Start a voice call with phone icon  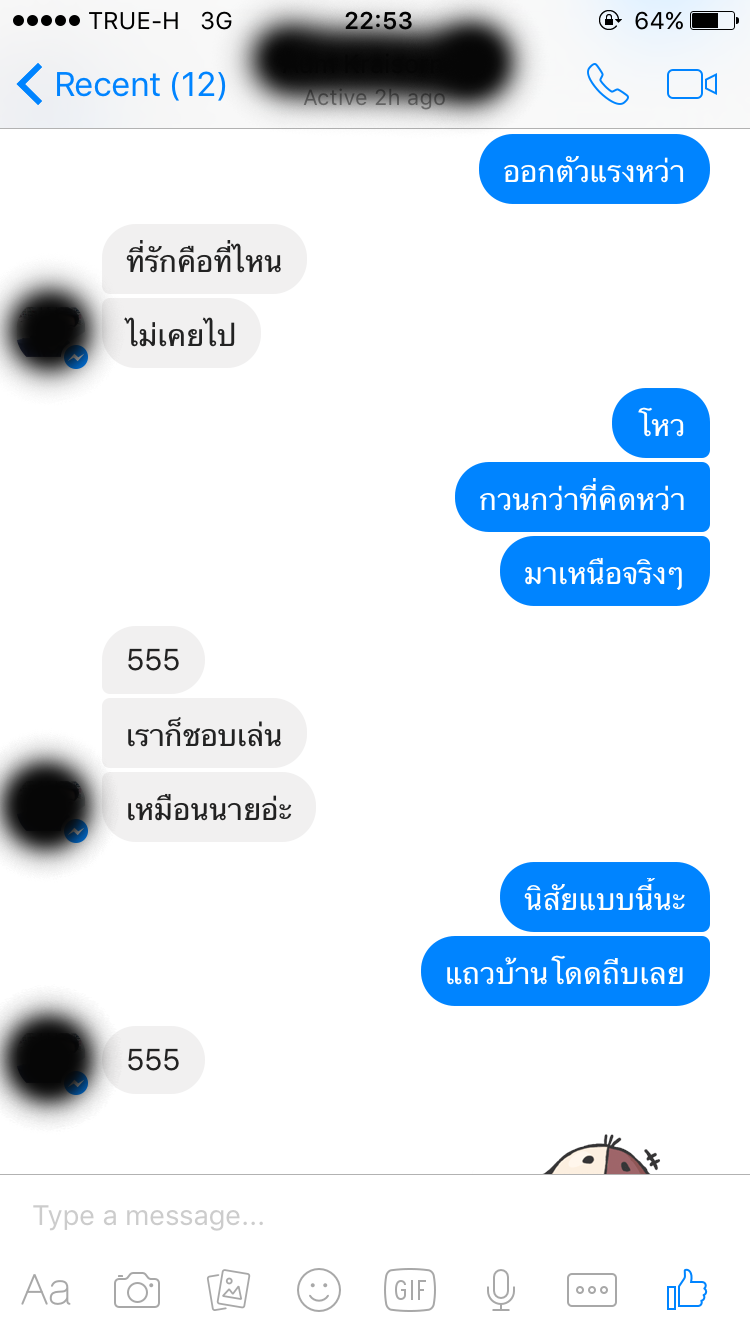[x=607, y=85]
